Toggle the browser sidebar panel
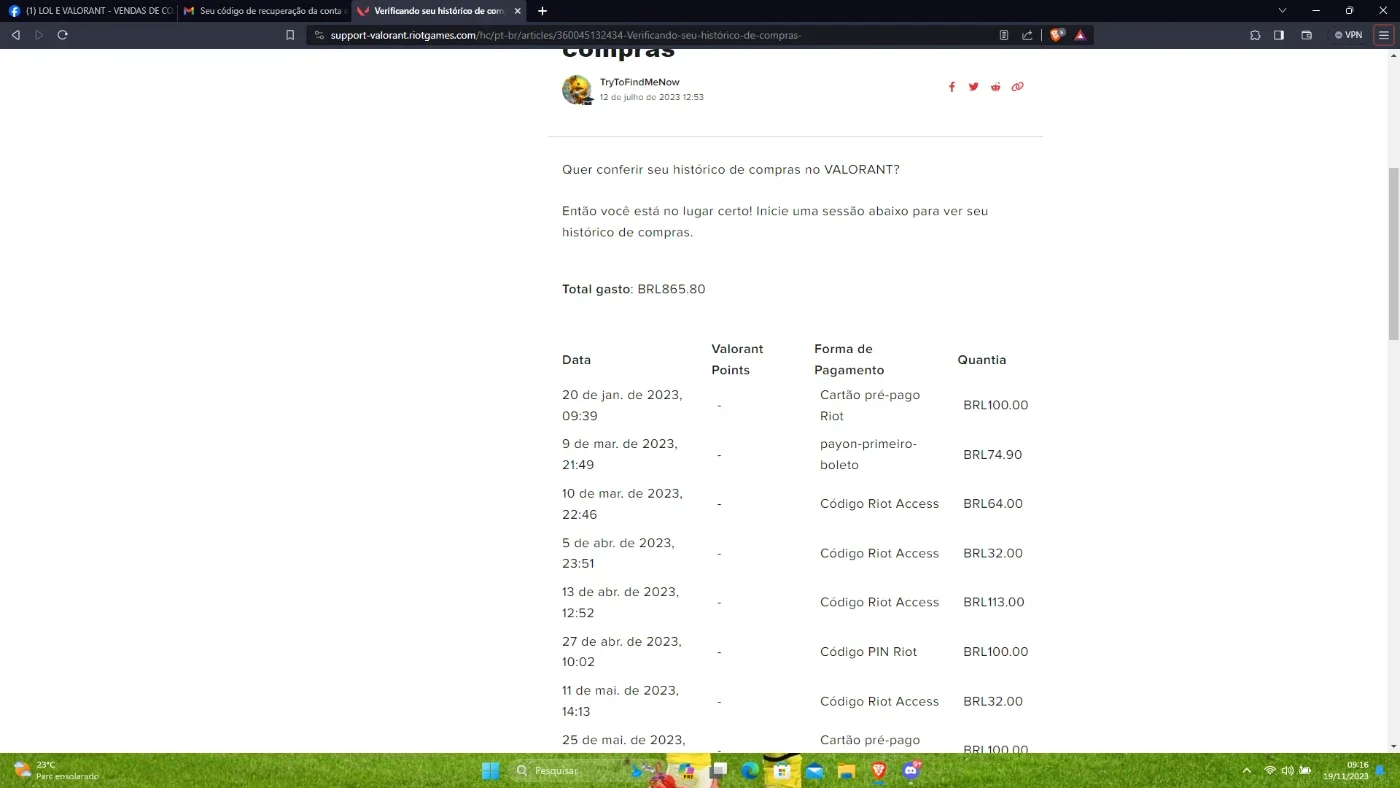The width and height of the screenshot is (1400, 788). 1279,35
